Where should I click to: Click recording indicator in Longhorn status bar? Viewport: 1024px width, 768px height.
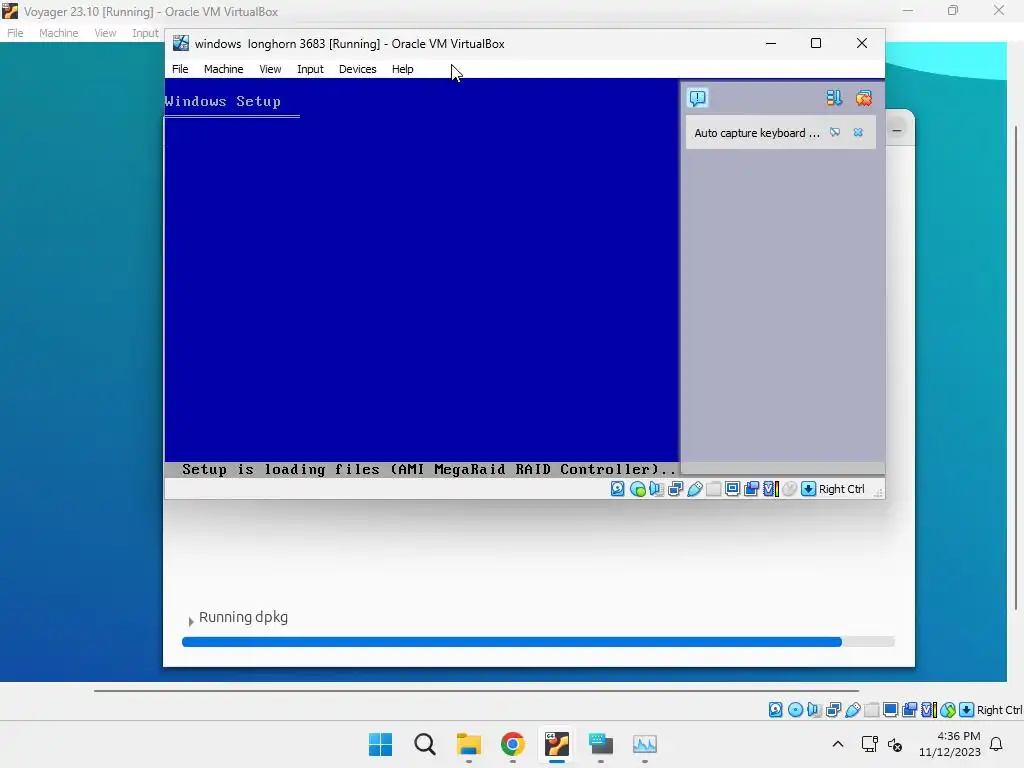(752, 489)
